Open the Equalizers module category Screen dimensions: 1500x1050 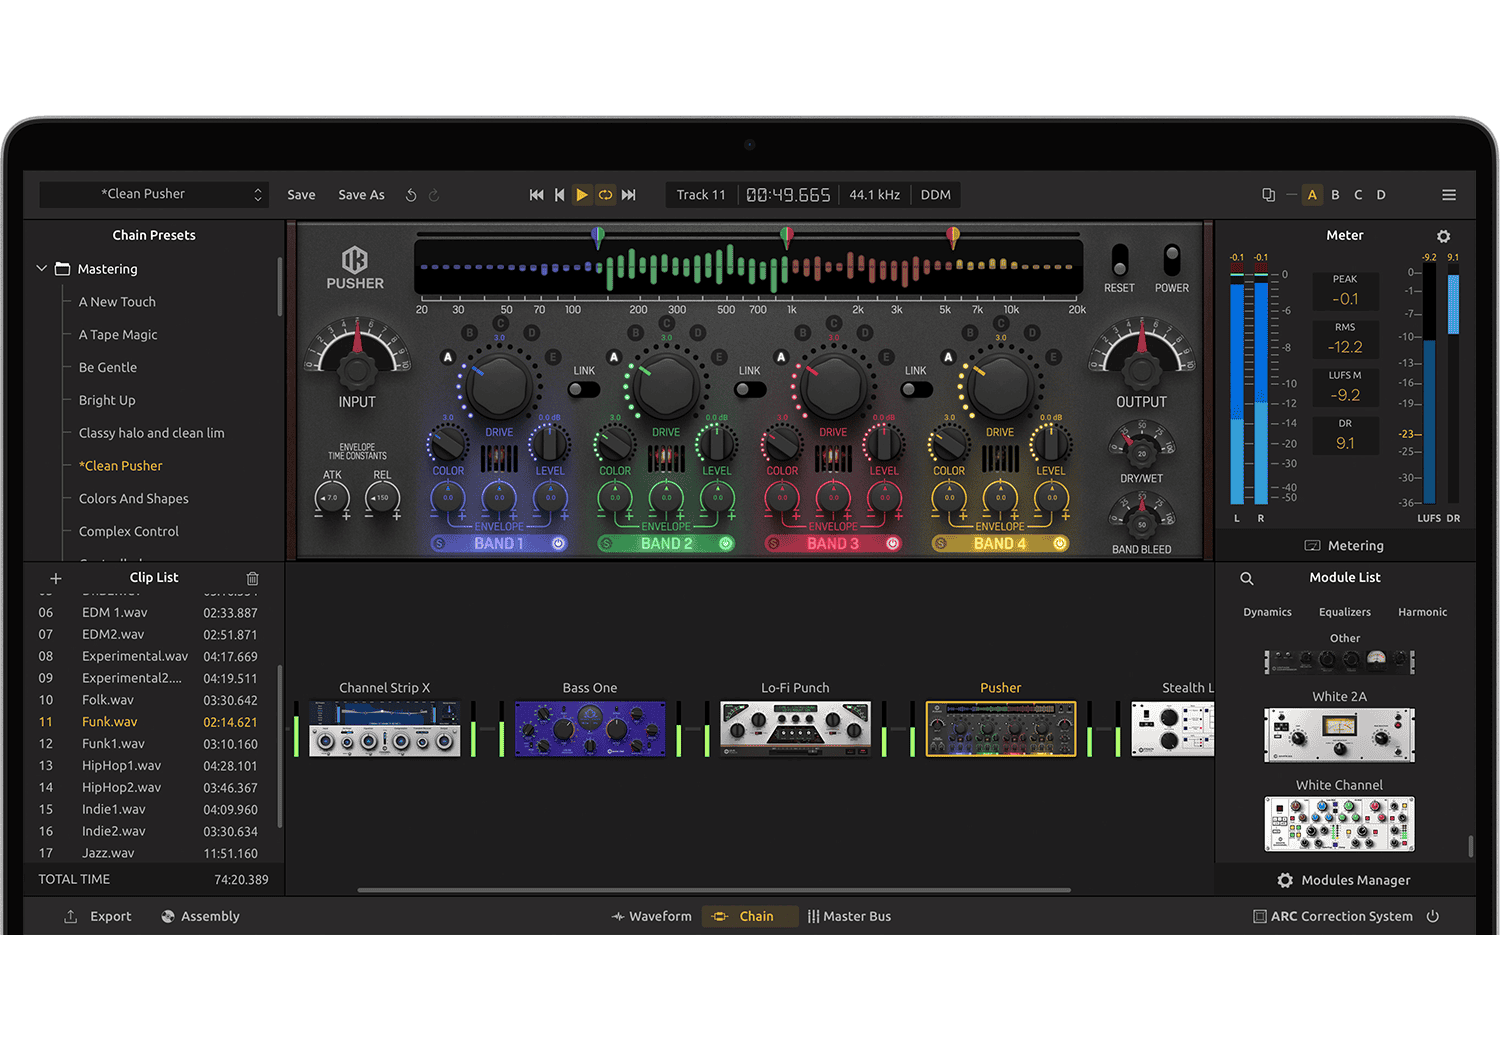pos(1345,612)
